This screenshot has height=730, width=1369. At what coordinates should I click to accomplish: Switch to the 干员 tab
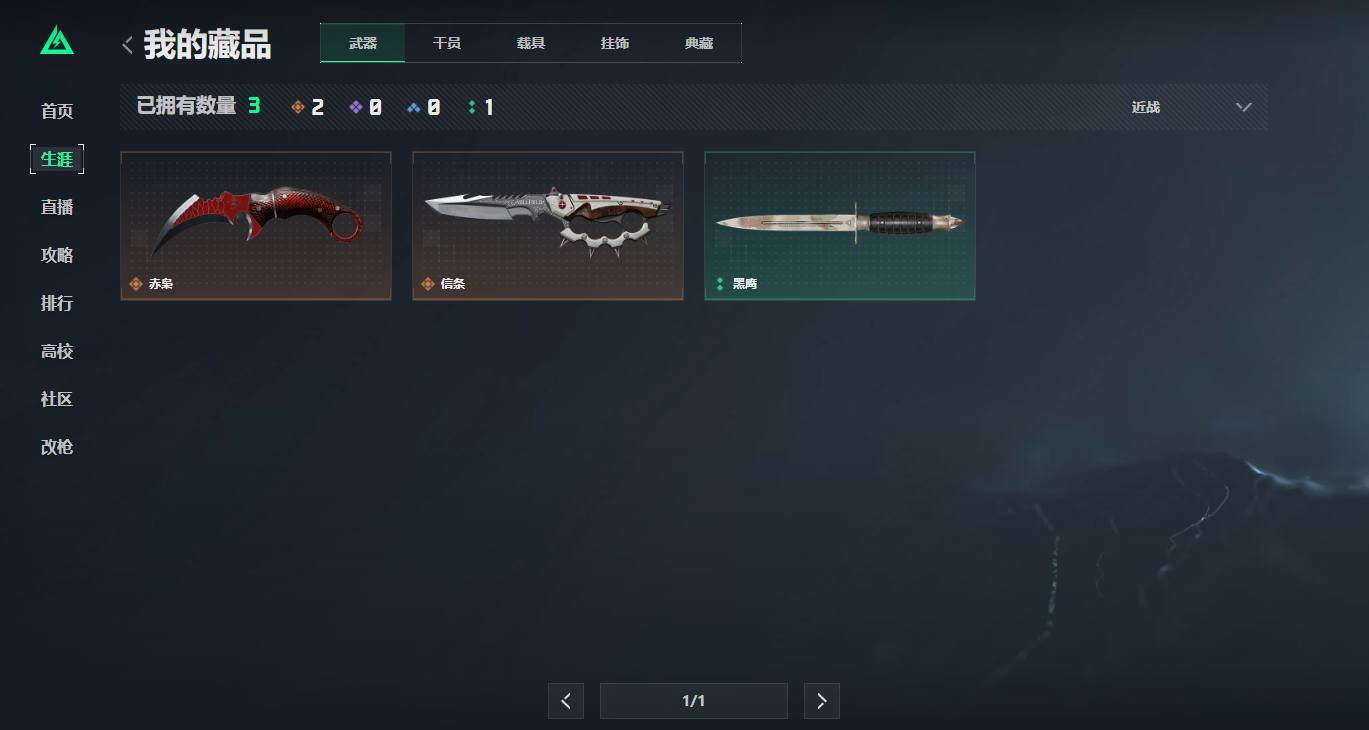tap(447, 43)
